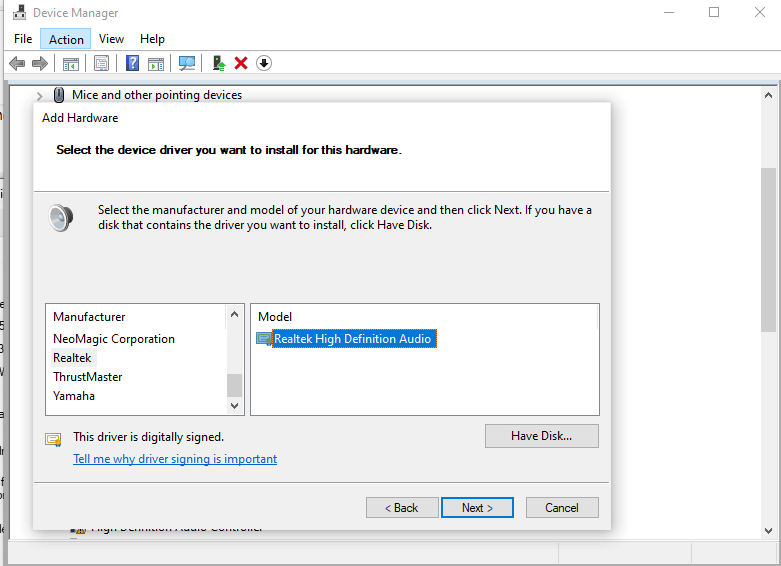Open the Action menu
781x566 pixels.
(x=66, y=39)
